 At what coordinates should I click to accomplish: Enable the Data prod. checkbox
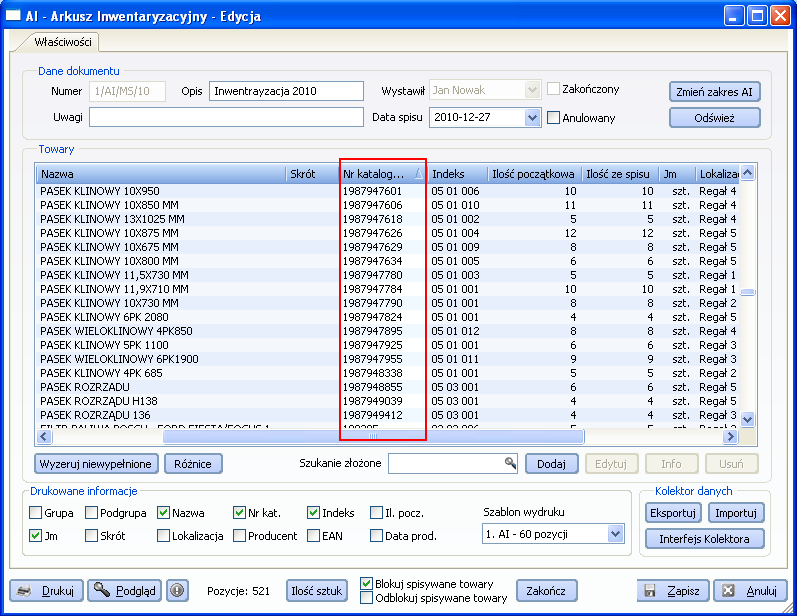[x=377, y=536]
